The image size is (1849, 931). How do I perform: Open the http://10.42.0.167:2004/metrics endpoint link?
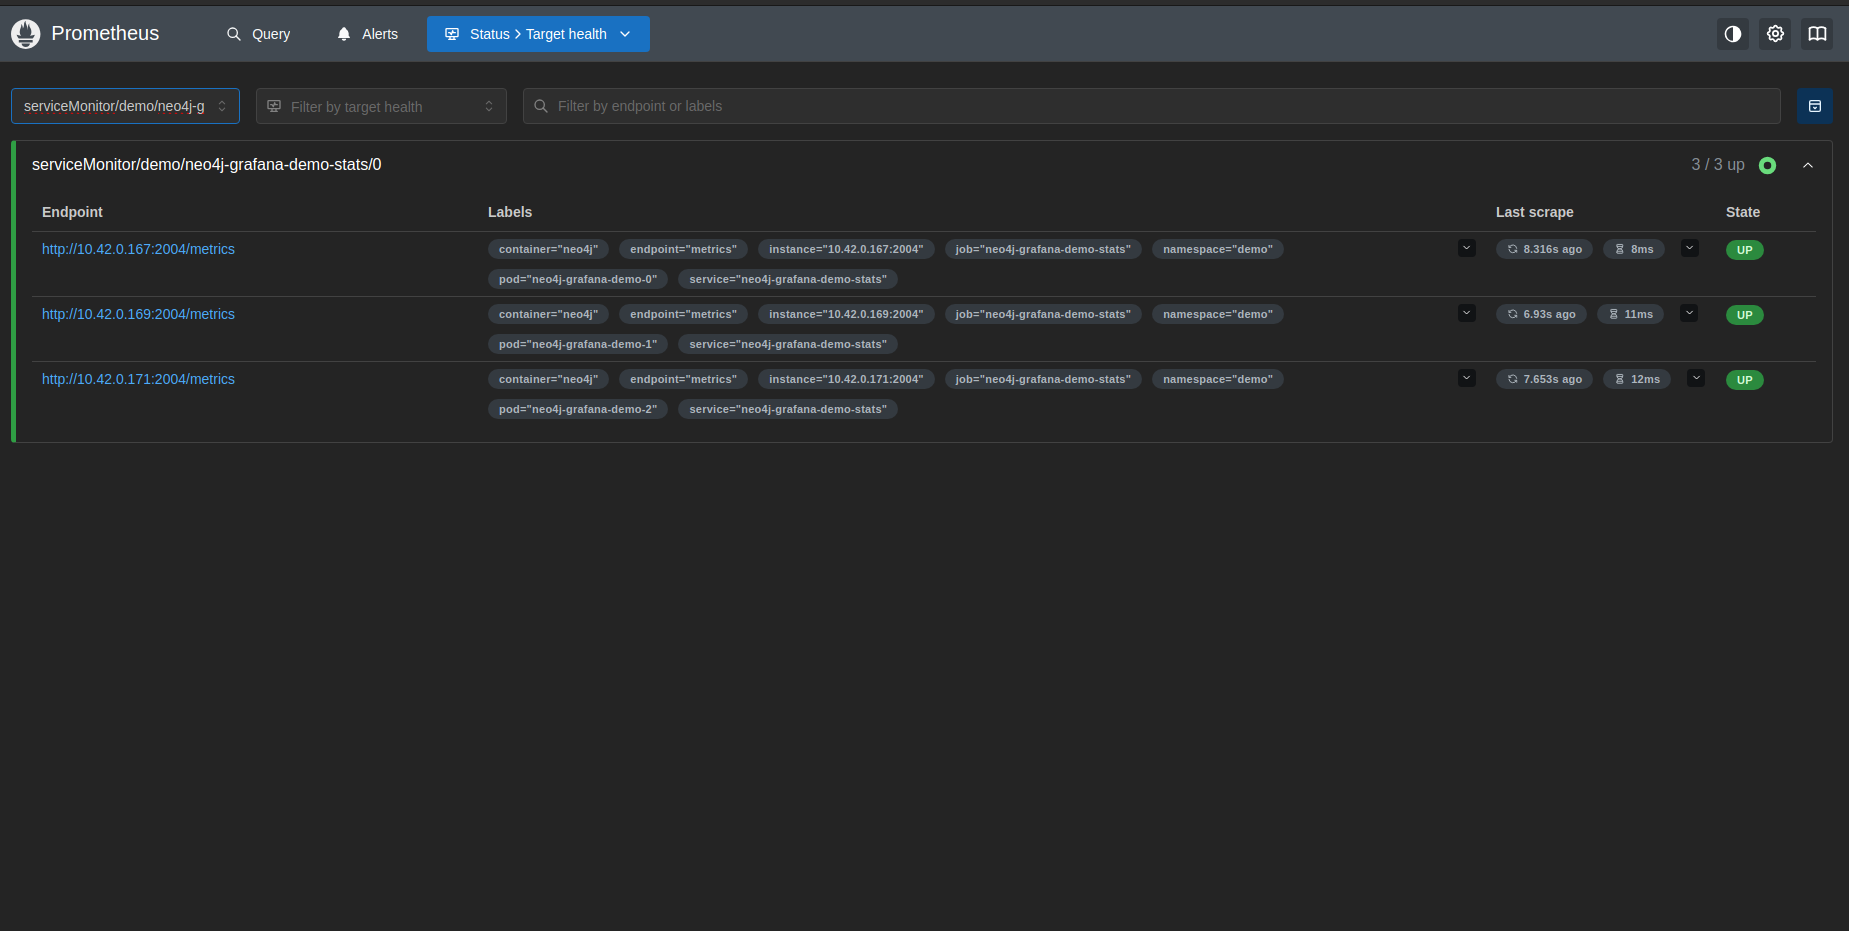coord(138,249)
